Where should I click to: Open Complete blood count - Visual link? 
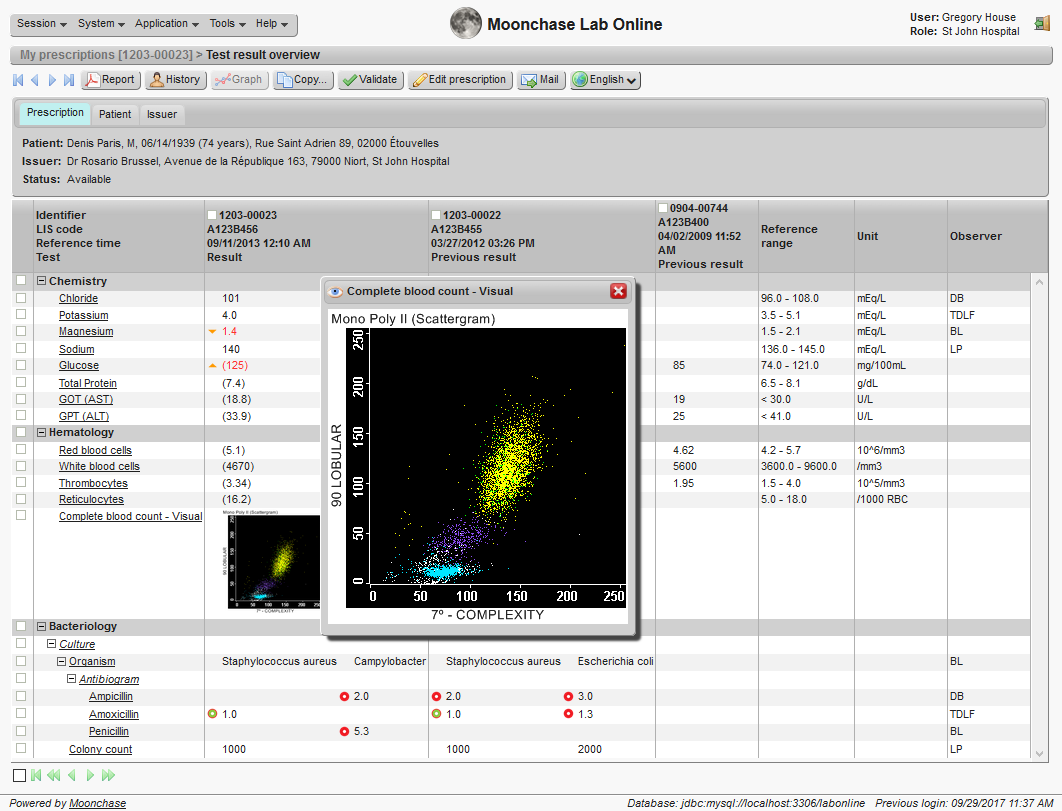[130, 516]
